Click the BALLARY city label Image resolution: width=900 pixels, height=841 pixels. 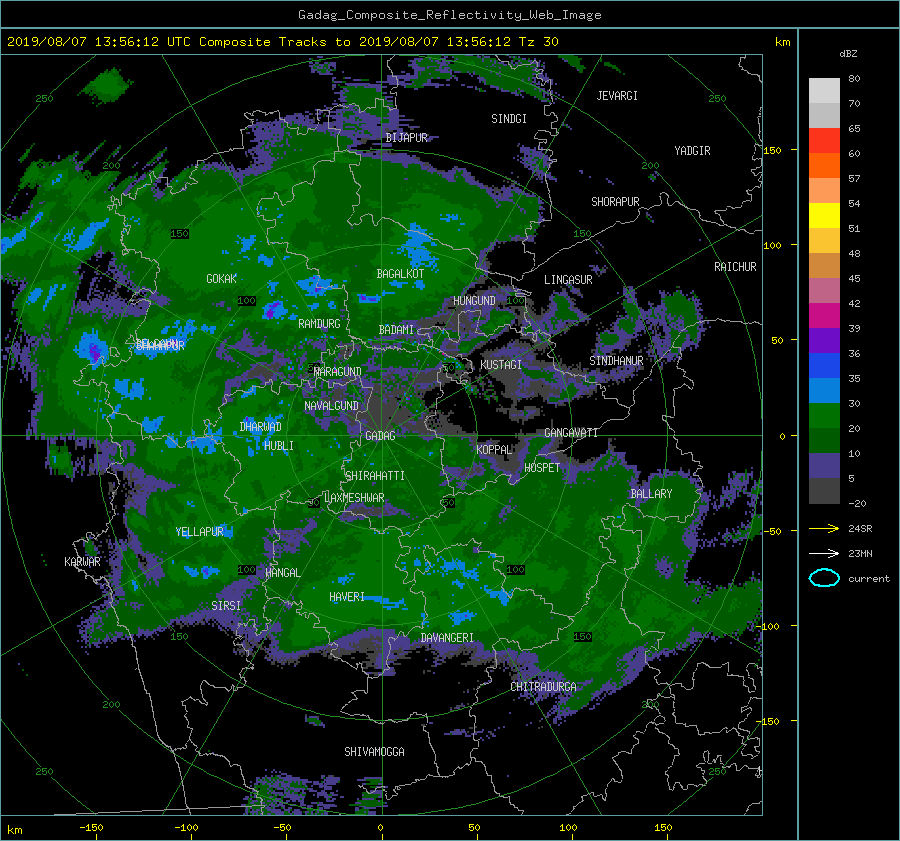point(651,494)
